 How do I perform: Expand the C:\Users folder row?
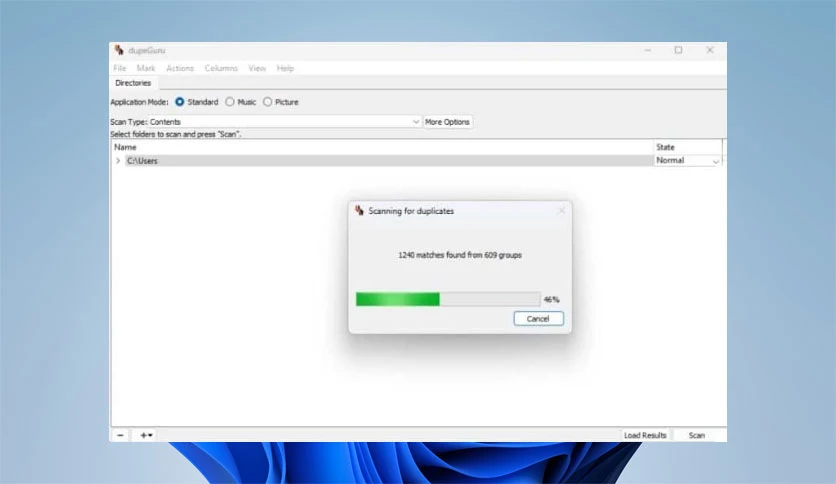(118, 160)
